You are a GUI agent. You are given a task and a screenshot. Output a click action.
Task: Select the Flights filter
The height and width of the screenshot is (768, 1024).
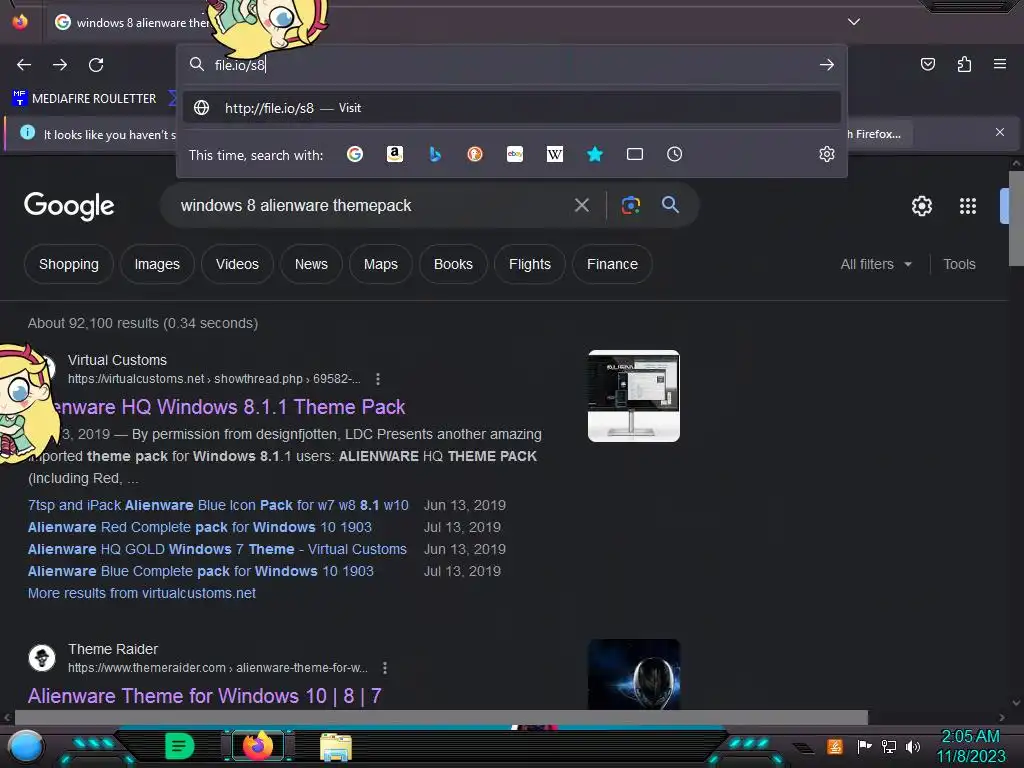[530, 264]
